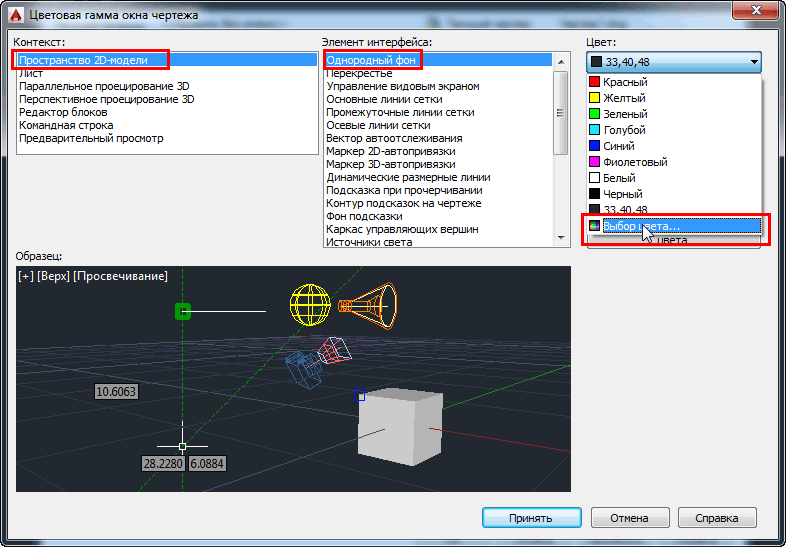Click the orange spotlight glyph in preview
Screen dimensions: 786x547
pyautogui.click(x=367, y=305)
